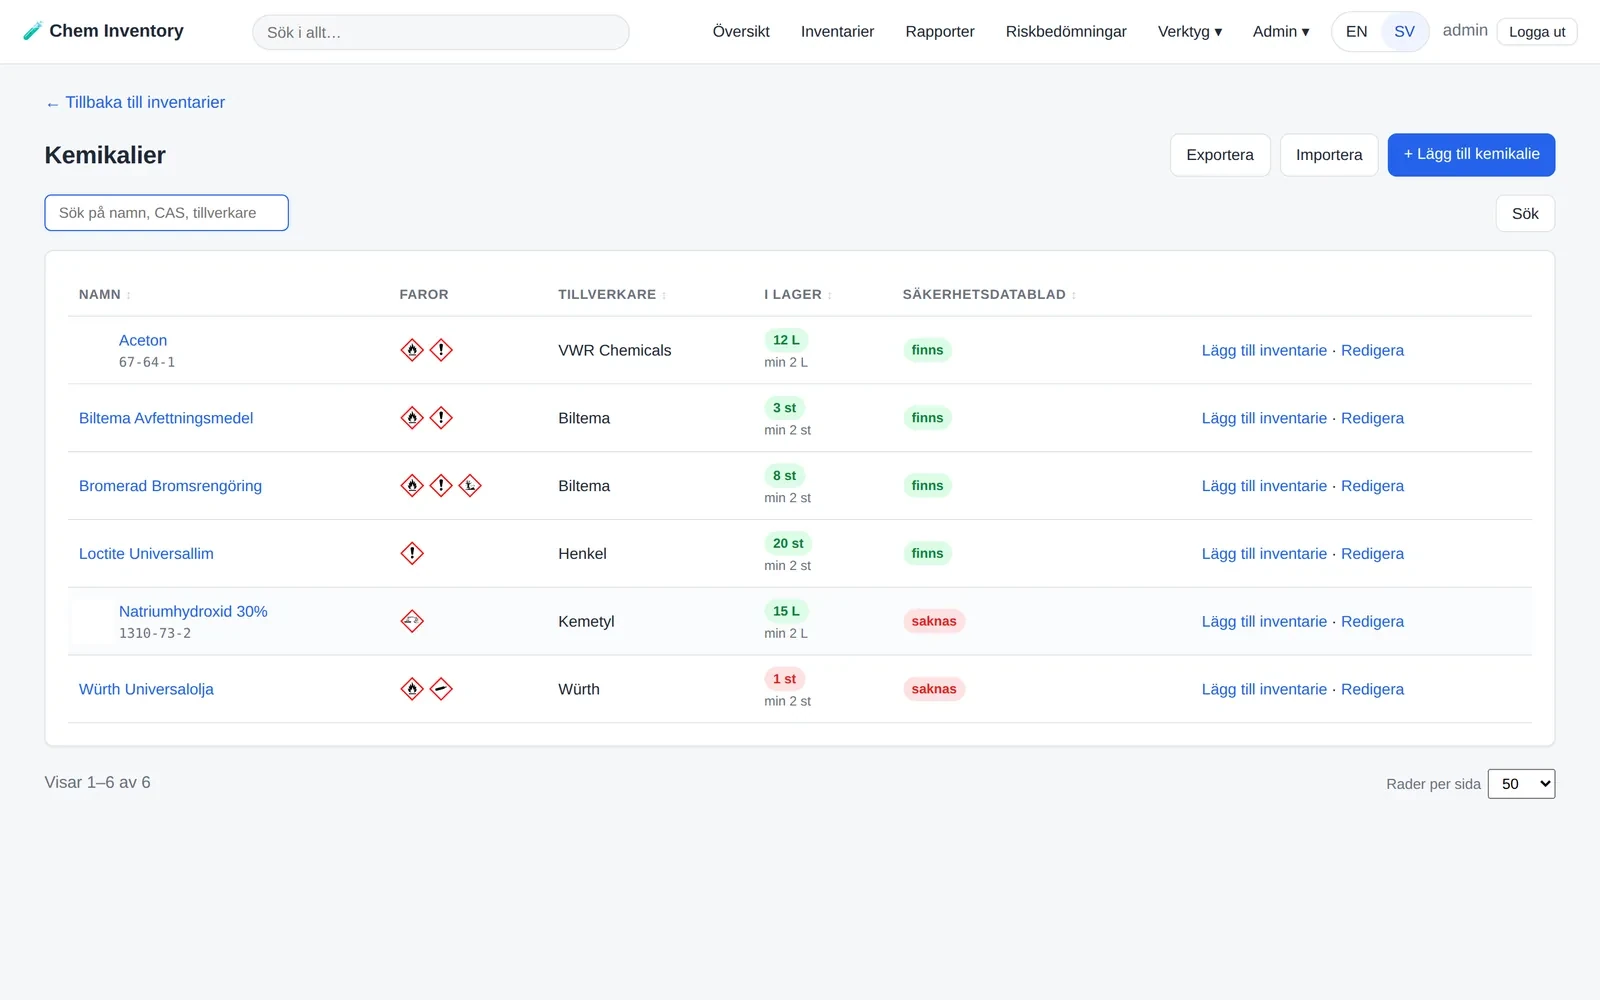Image resolution: width=1600 pixels, height=1000 pixels.
Task: Sort table by NAMN column
Action: 105,295
